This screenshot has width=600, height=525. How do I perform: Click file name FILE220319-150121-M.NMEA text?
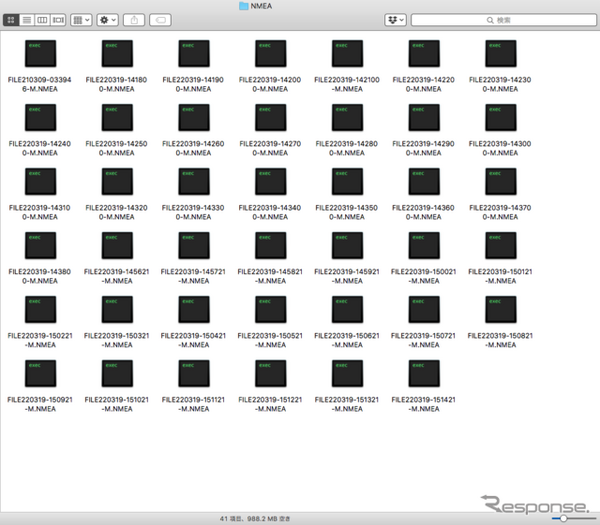pos(500,276)
